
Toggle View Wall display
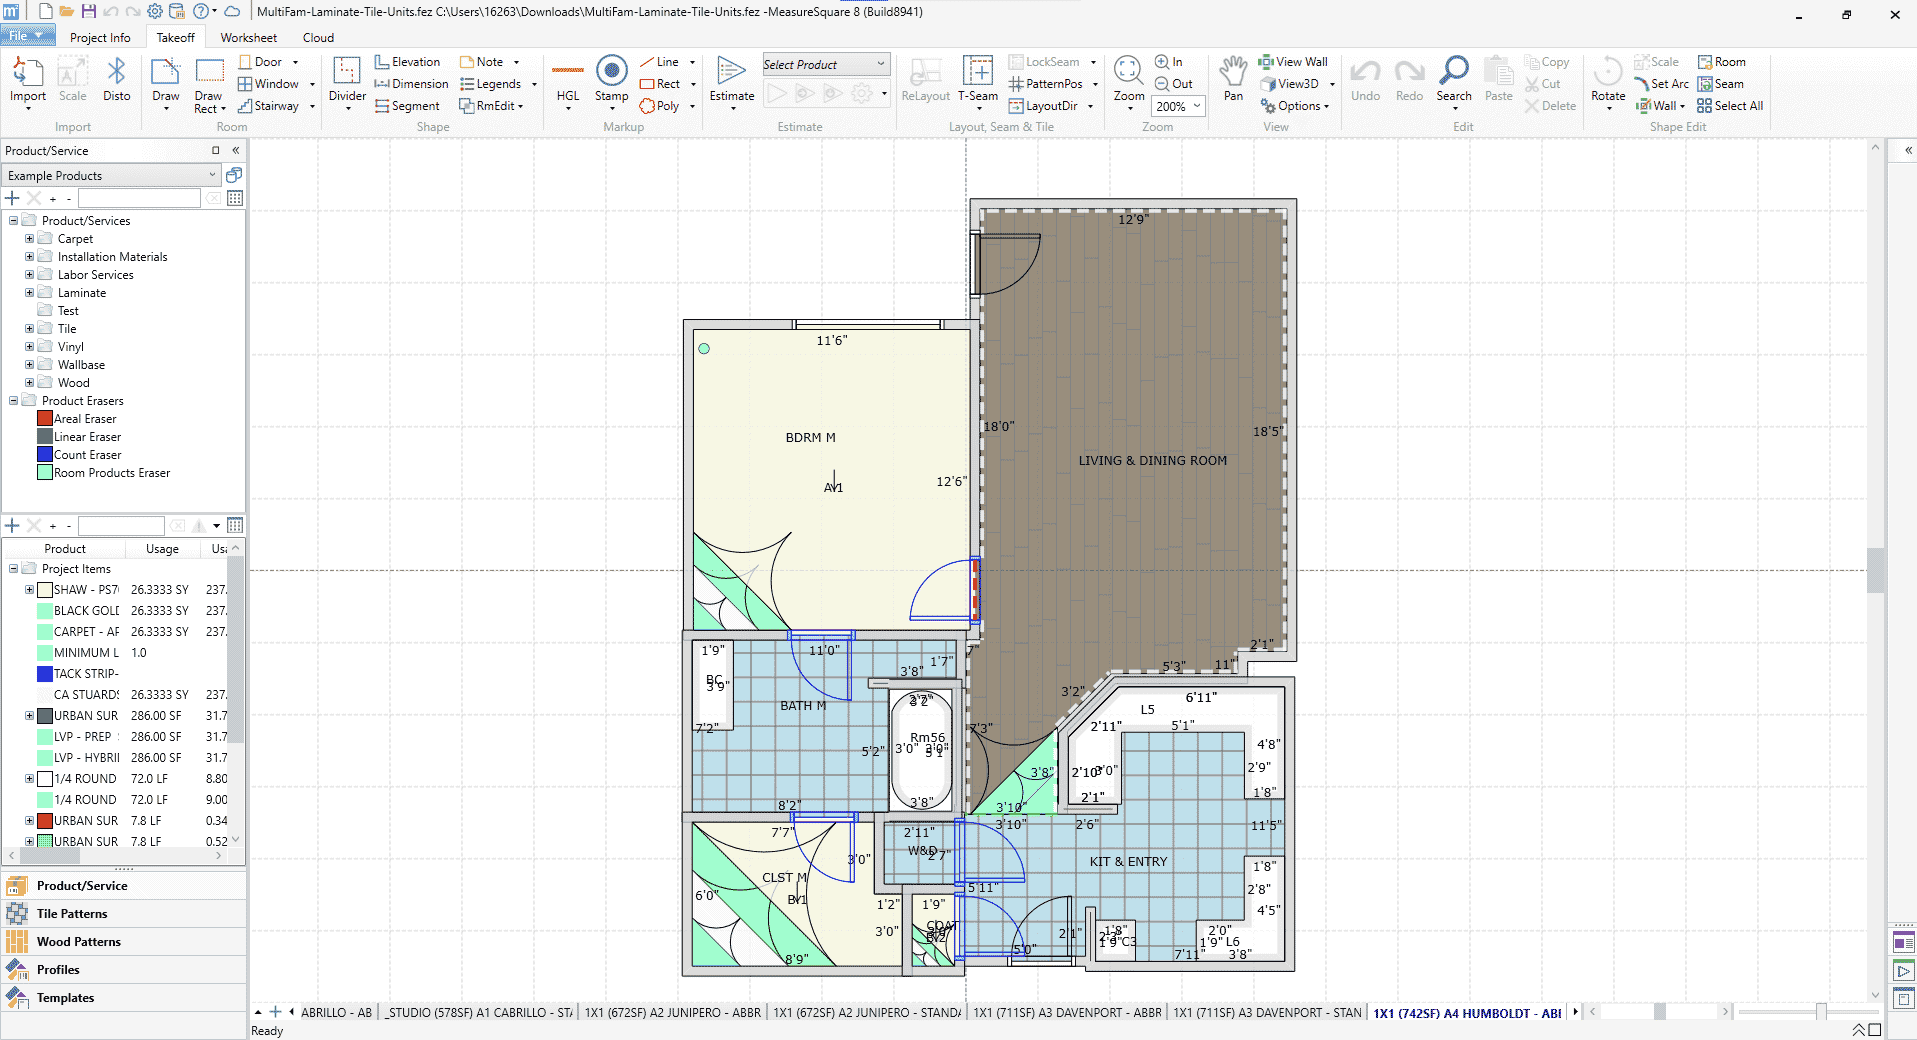pos(1293,62)
